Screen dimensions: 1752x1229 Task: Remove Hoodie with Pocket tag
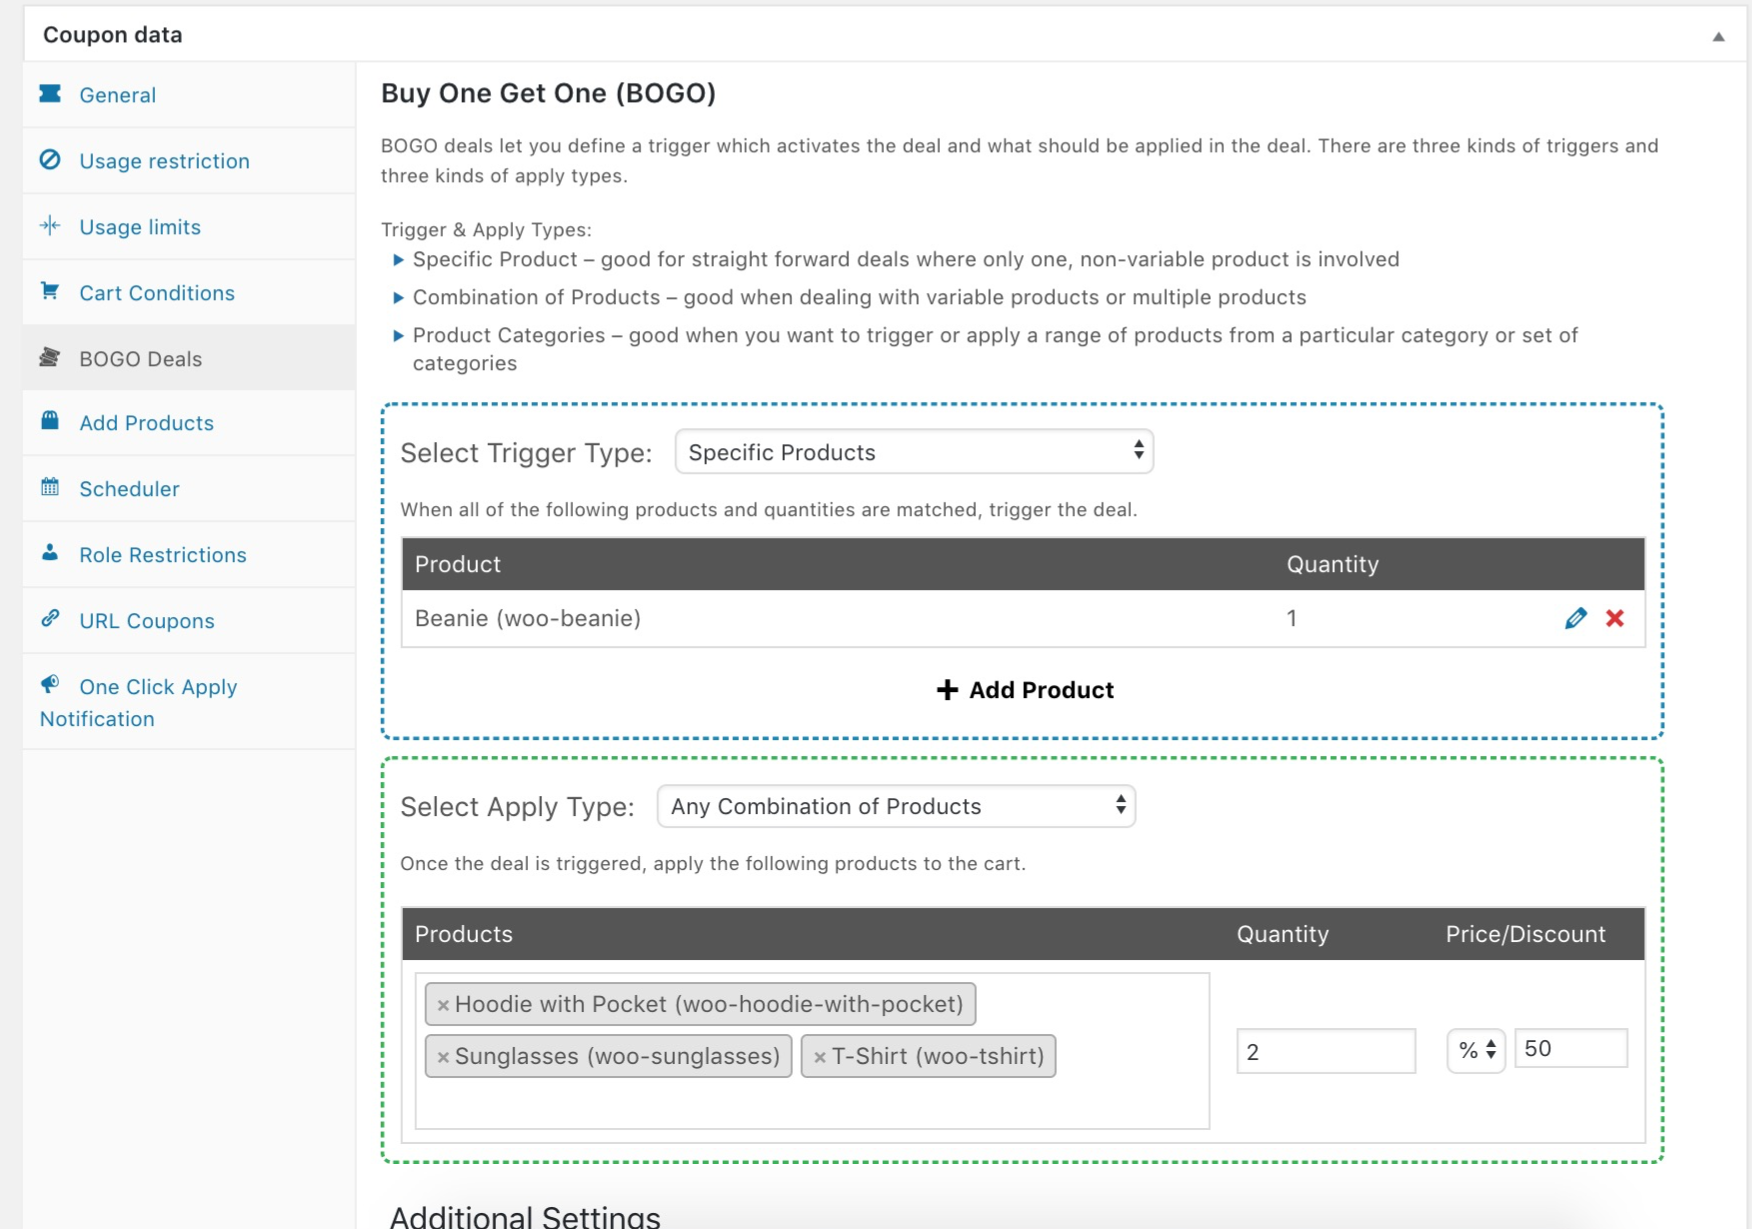tap(443, 1005)
